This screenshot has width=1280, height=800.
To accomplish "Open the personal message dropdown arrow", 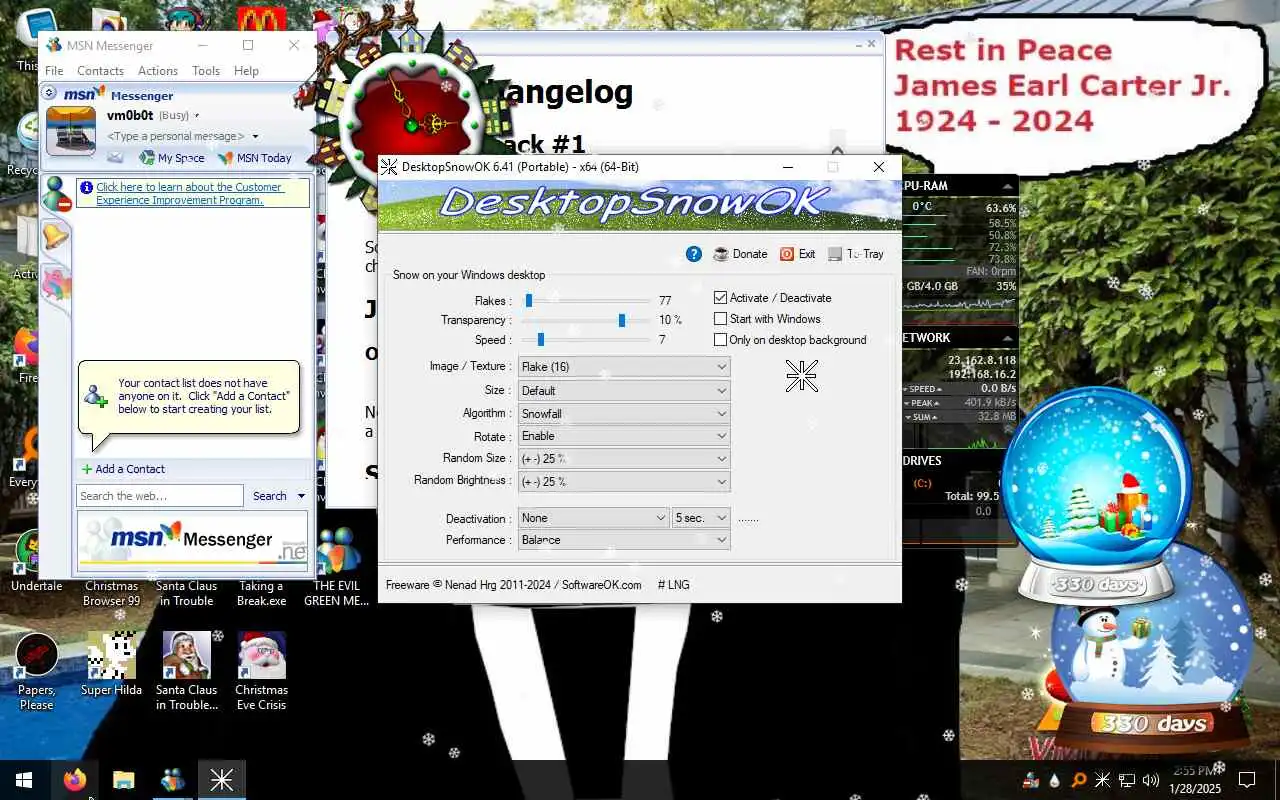I will point(255,136).
